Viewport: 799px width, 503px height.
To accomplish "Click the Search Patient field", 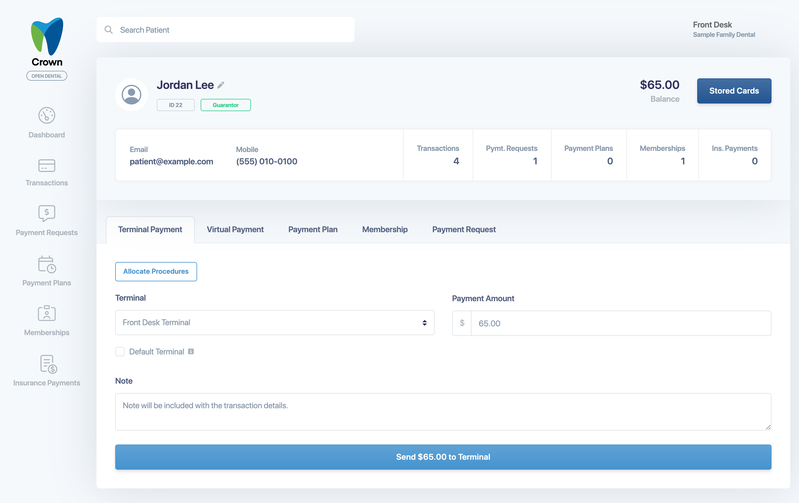I will click(225, 30).
